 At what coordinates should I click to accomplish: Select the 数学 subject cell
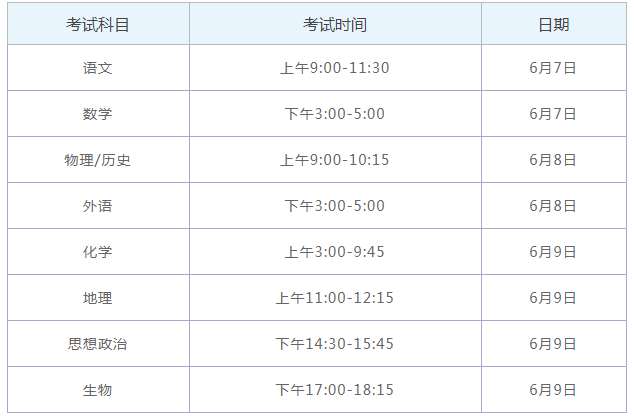(x=98, y=114)
